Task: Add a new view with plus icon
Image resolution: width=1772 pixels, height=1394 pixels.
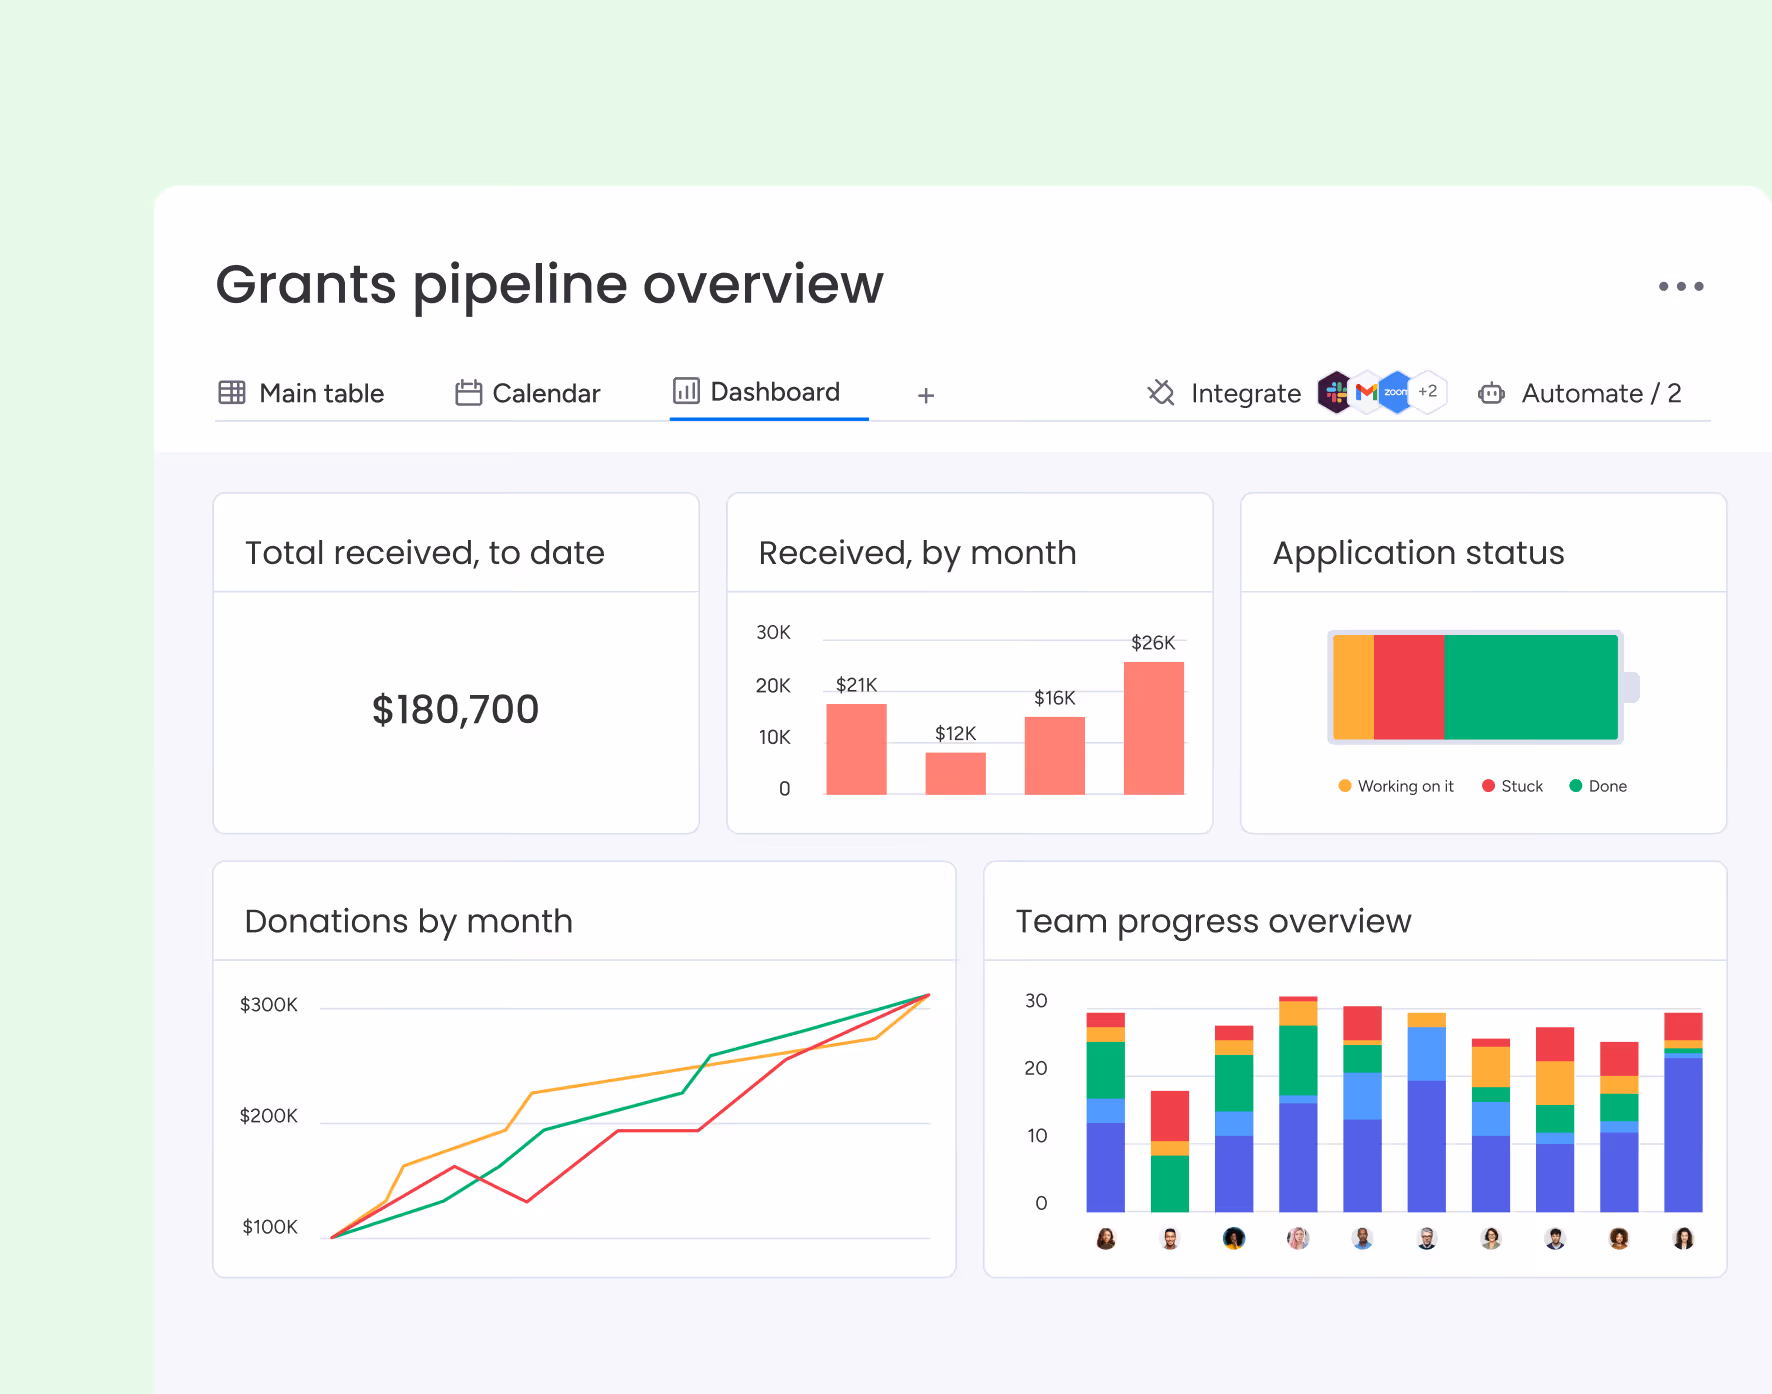Action: tap(926, 396)
